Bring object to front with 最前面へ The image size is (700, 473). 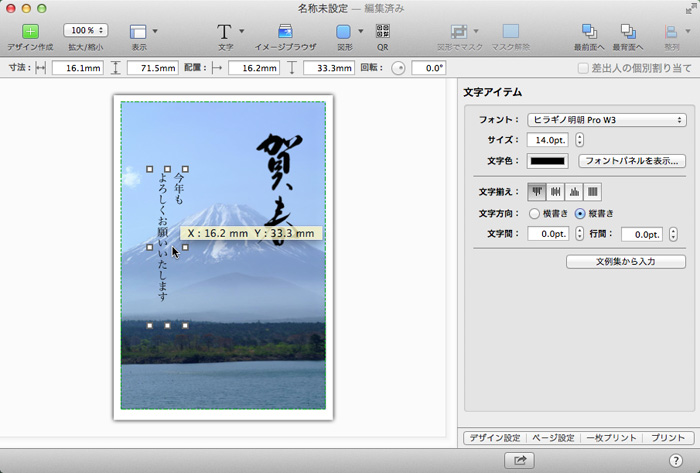click(588, 32)
